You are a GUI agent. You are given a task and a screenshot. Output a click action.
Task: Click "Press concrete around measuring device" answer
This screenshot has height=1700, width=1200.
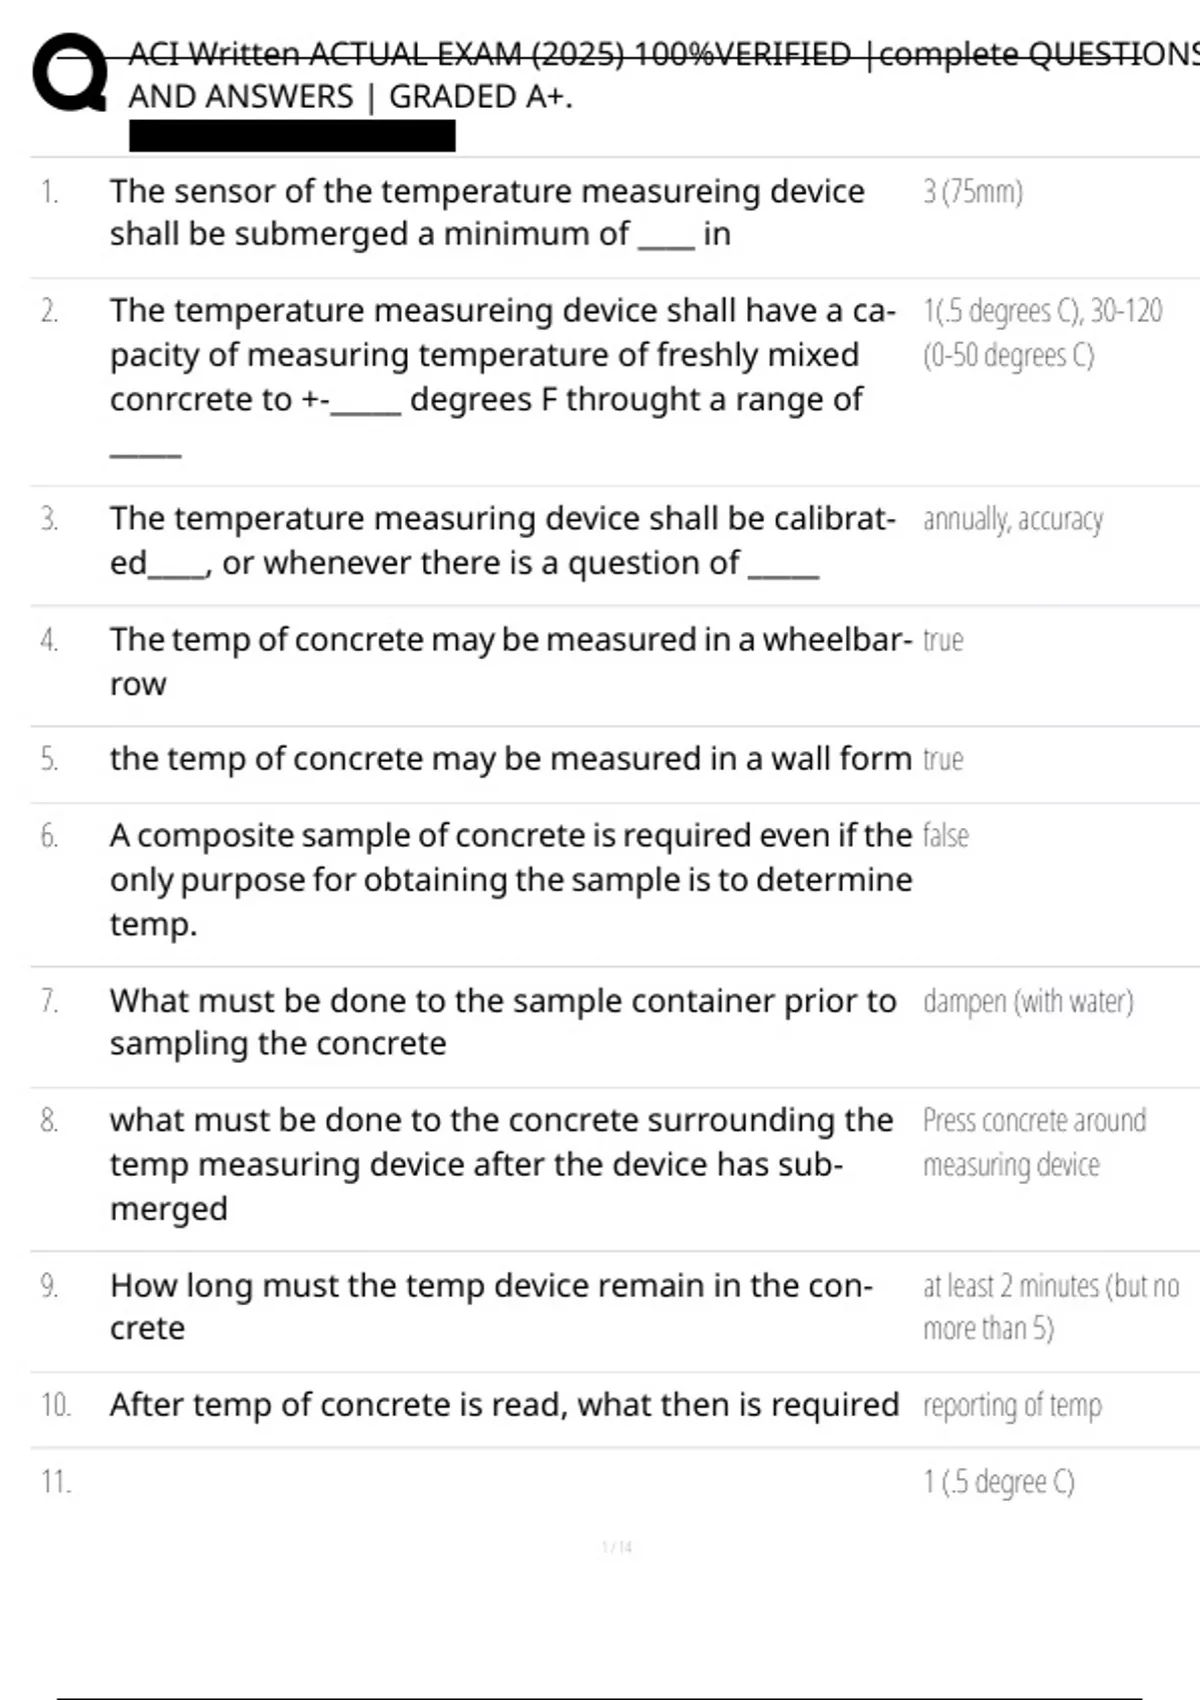pyautogui.click(x=1034, y=1142)
